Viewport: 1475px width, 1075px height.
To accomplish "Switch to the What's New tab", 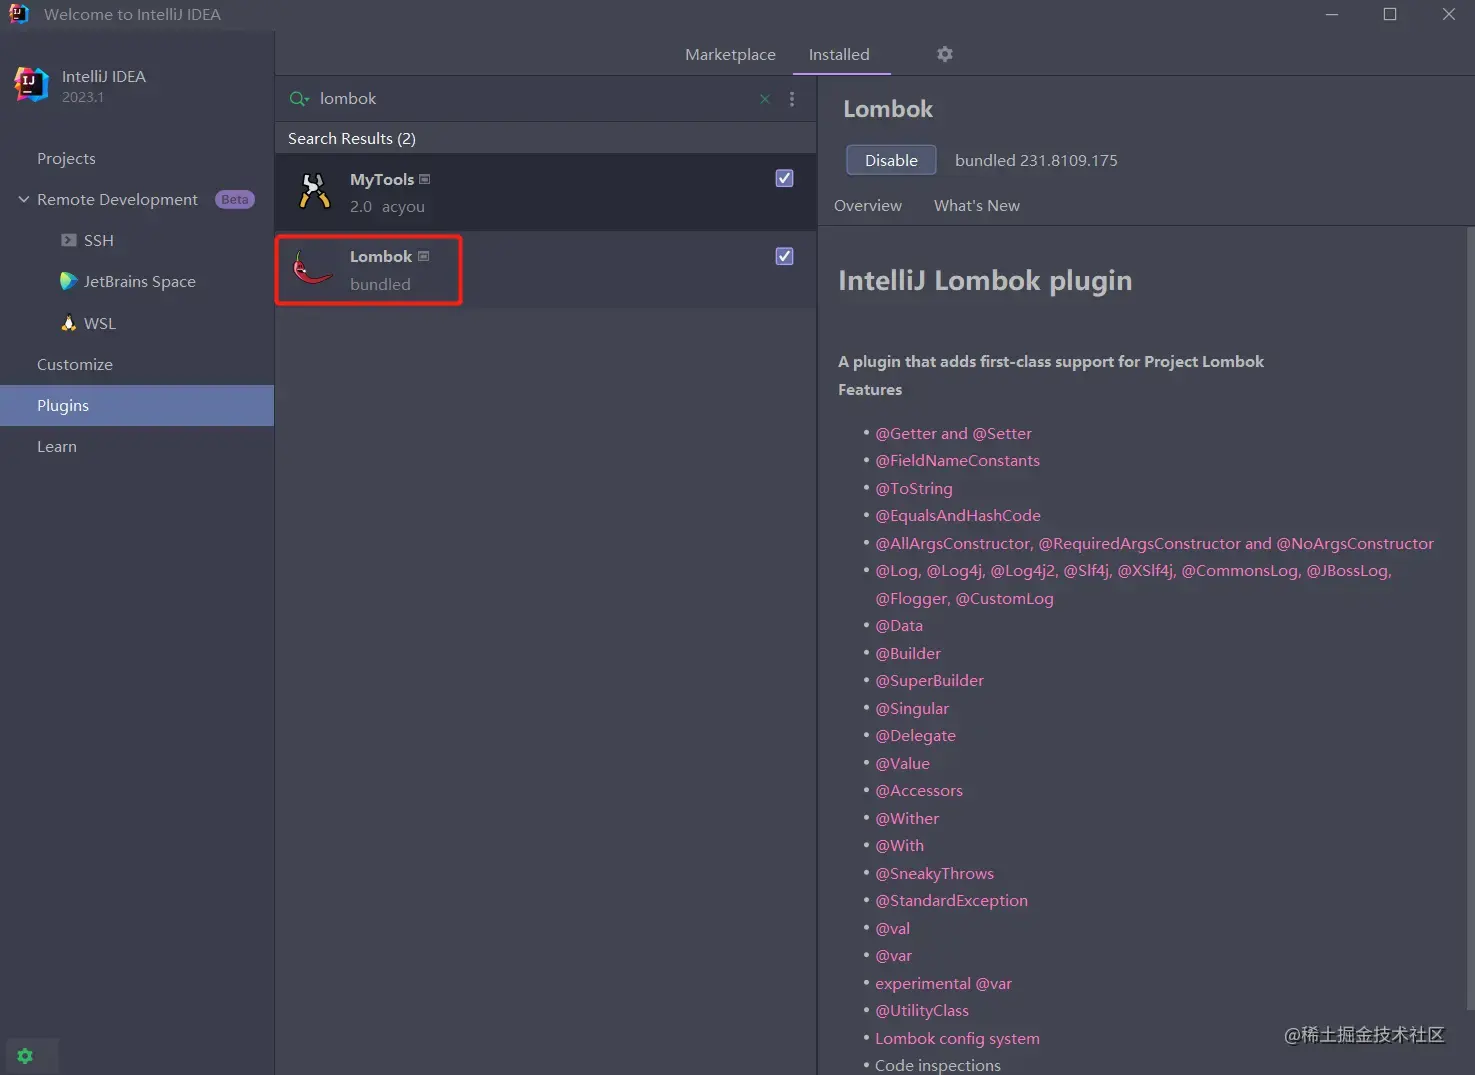I will [977, 205].
